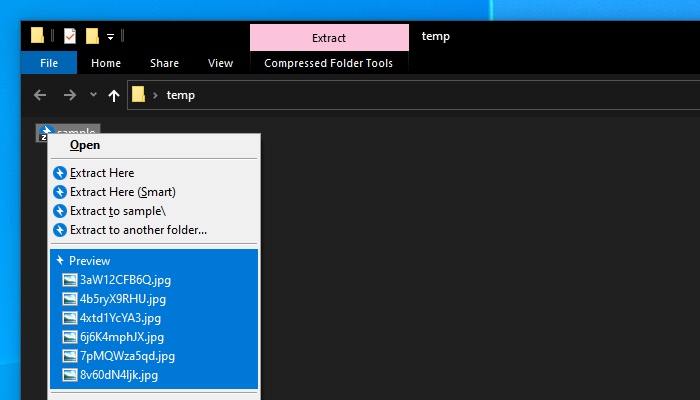The width and height of the screenshot is (700, 400).
Task: Choose Open from the context menu
Action: [x=85, y=145]
